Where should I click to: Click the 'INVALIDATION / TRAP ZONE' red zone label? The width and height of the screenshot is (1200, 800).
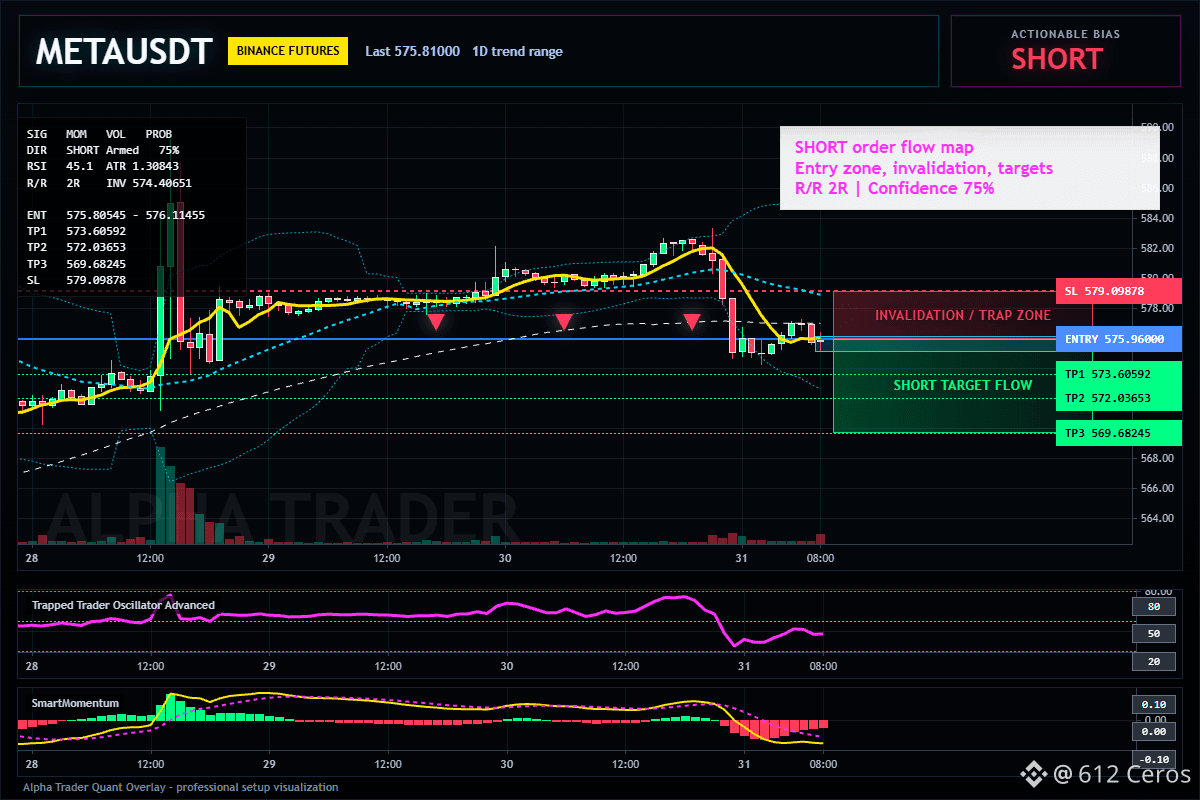click(x=962, y=315)
